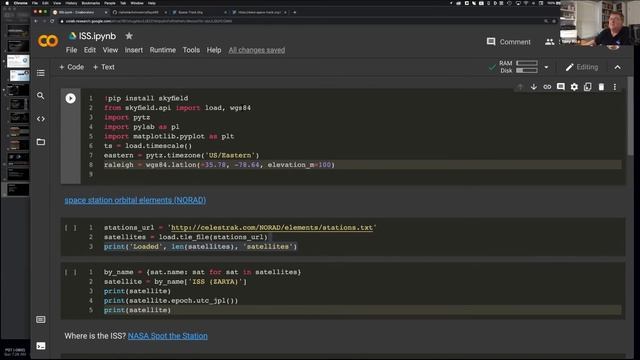Open the Files folder panel
The width and height of the screenshot is (640, 360).
pos(40,142)
